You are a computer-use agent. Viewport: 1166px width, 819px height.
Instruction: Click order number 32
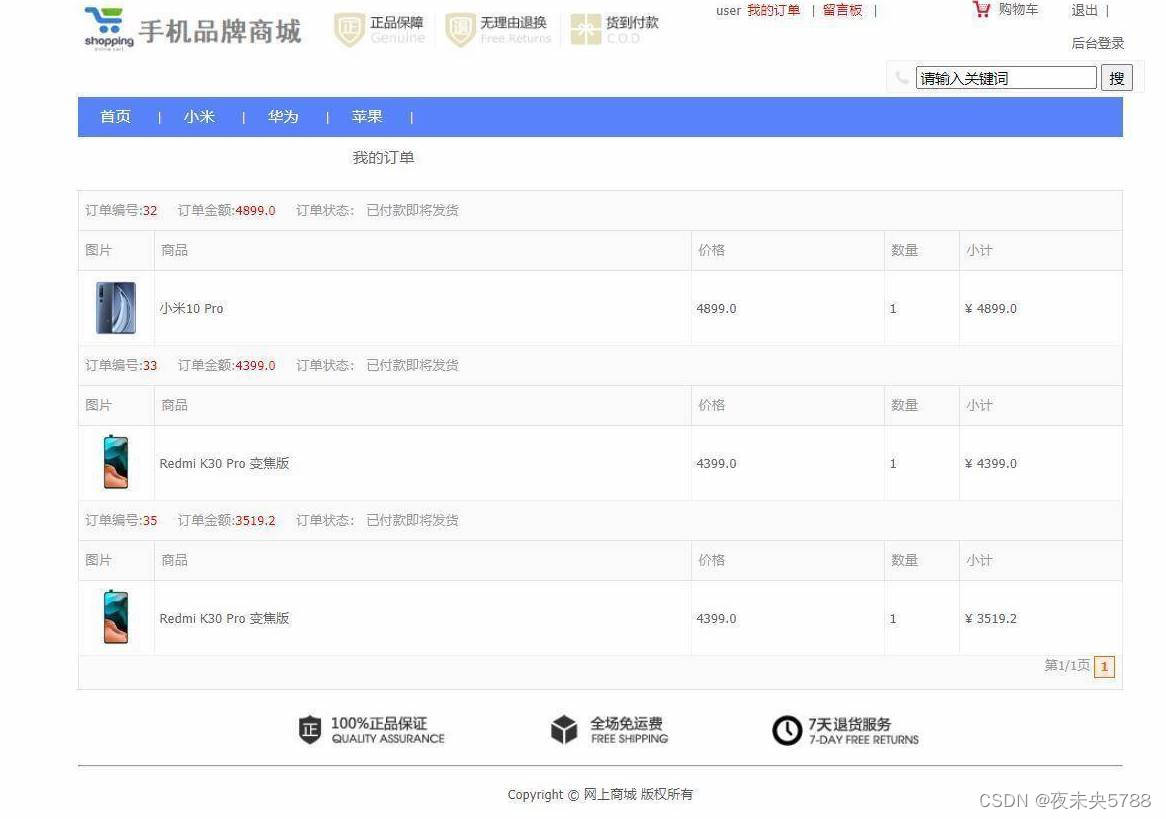(150, 211)
